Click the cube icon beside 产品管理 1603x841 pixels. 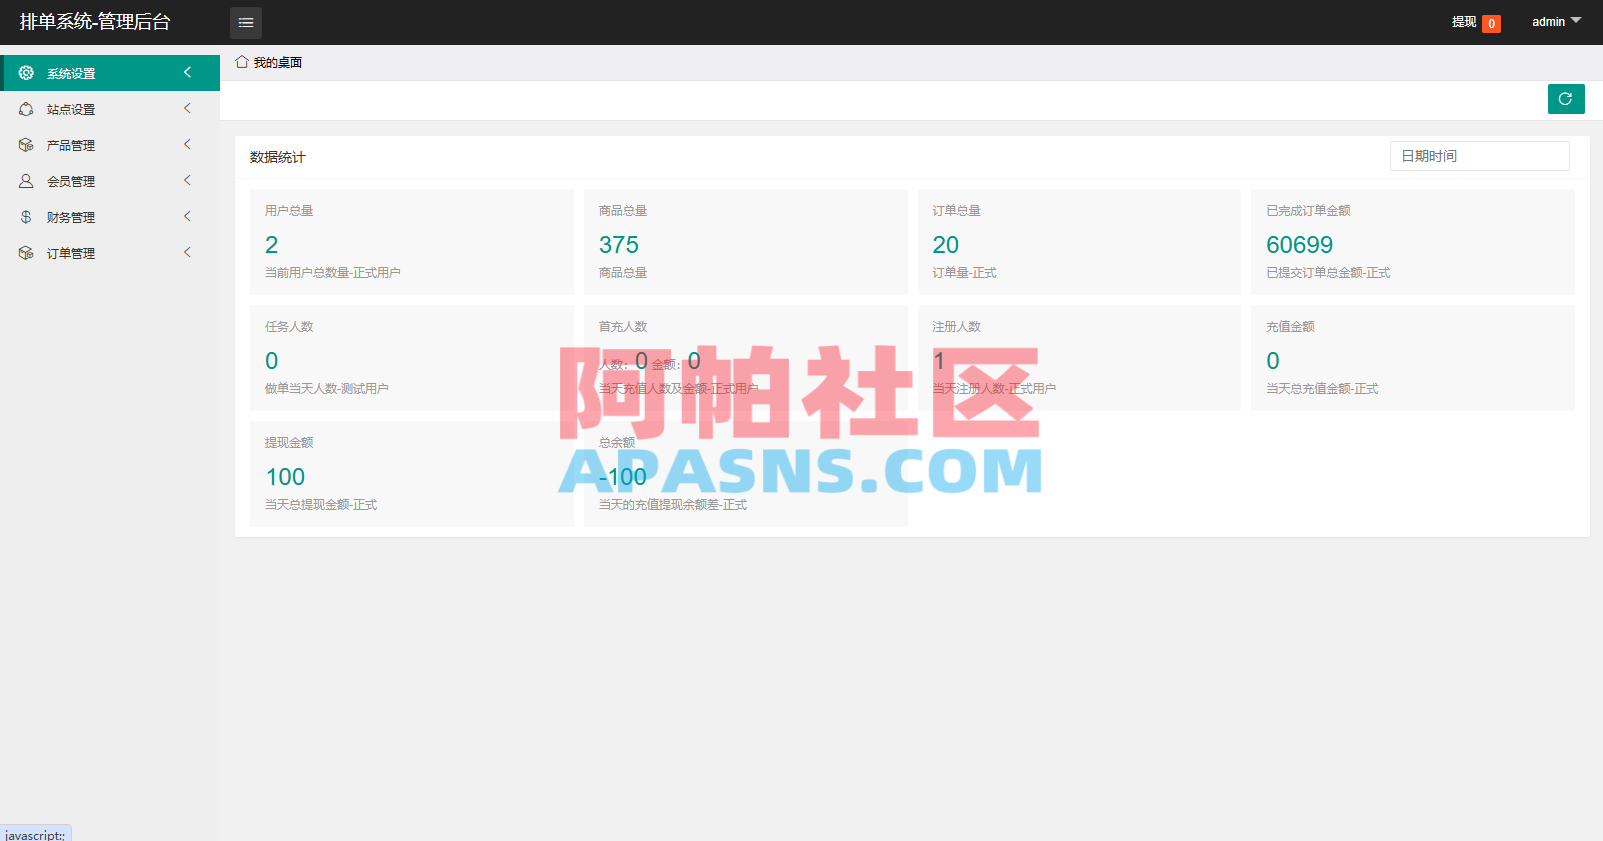click(26, 145)
